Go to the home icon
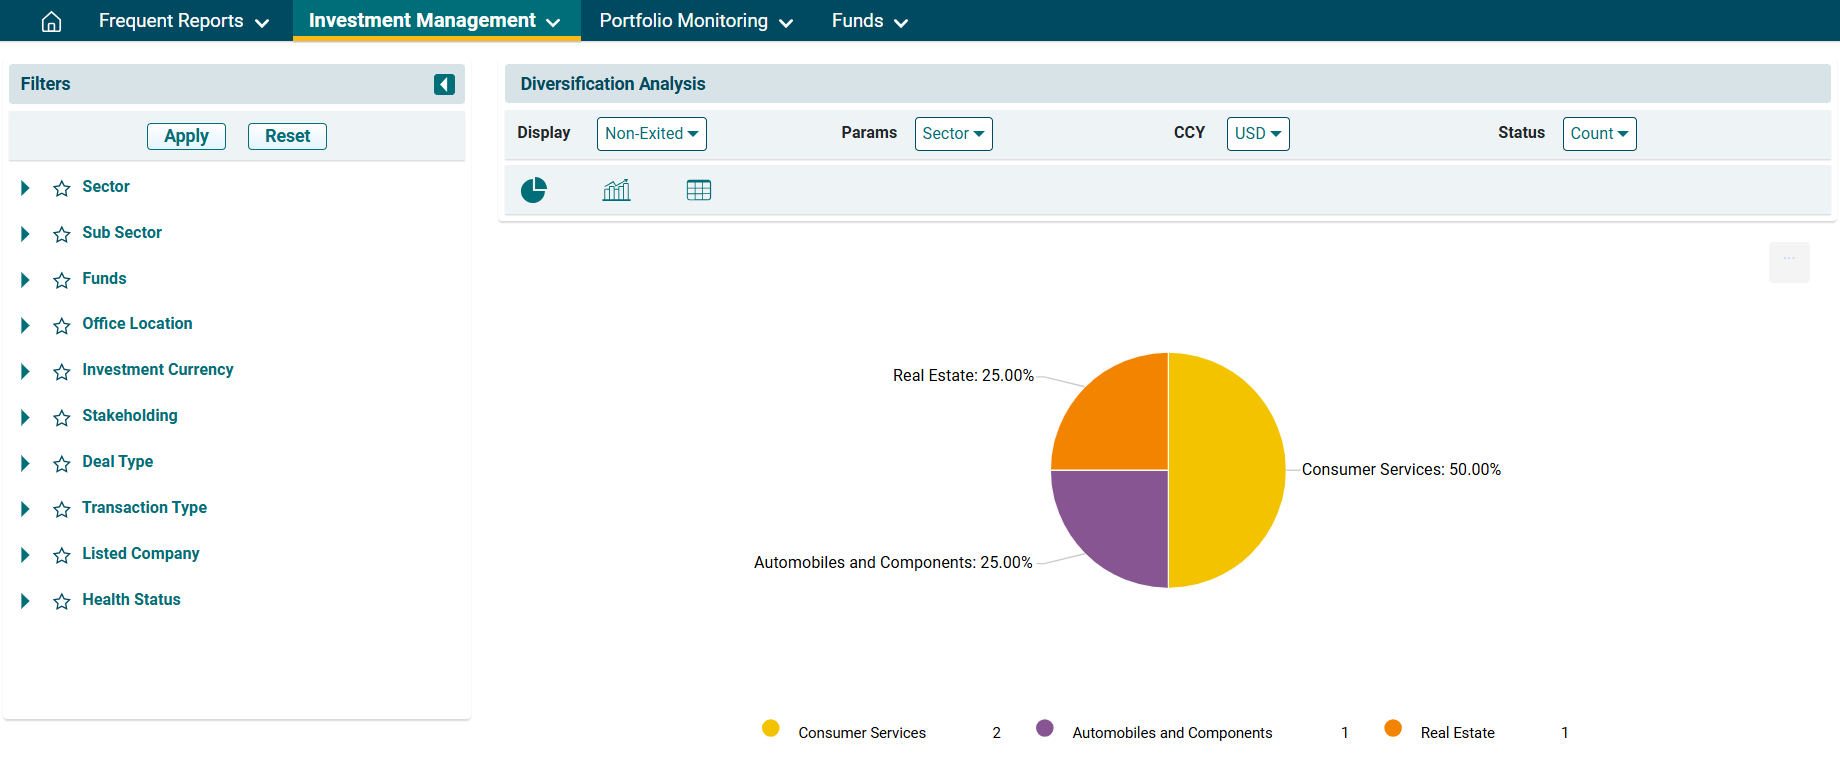The width and height of the screenshot is (1840, 759). 51,21
